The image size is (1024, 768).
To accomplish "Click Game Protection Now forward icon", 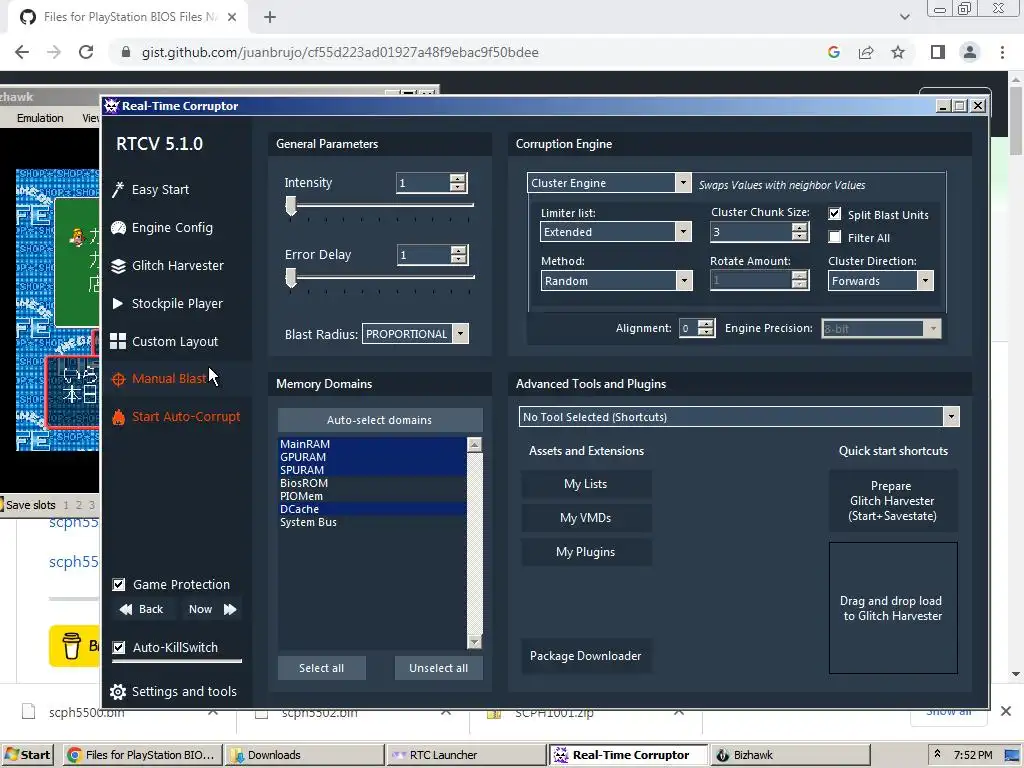I will [230, 609].
